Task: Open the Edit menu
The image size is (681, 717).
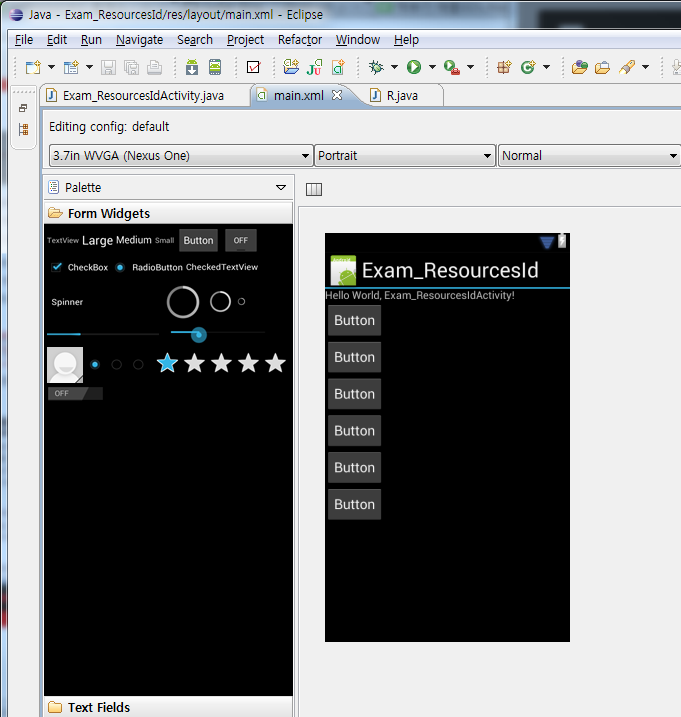Action: (57, 40)
